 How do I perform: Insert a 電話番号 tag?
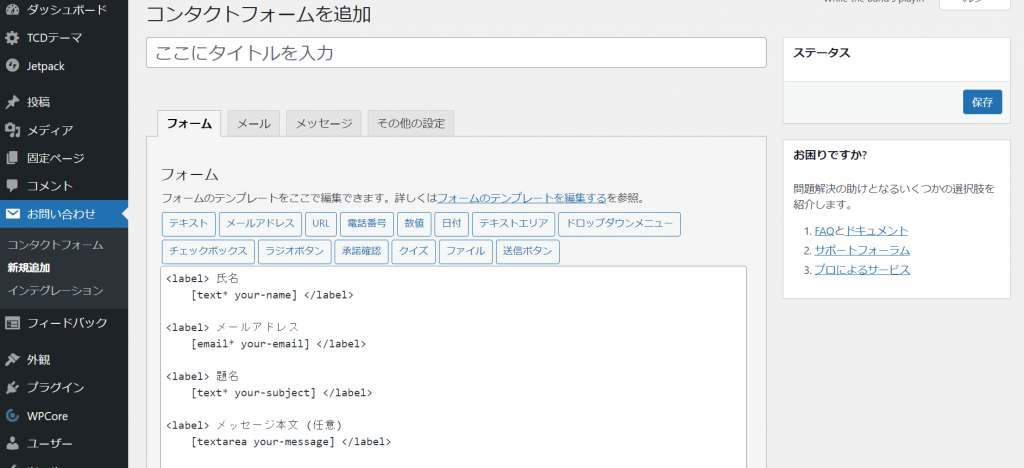367,224
